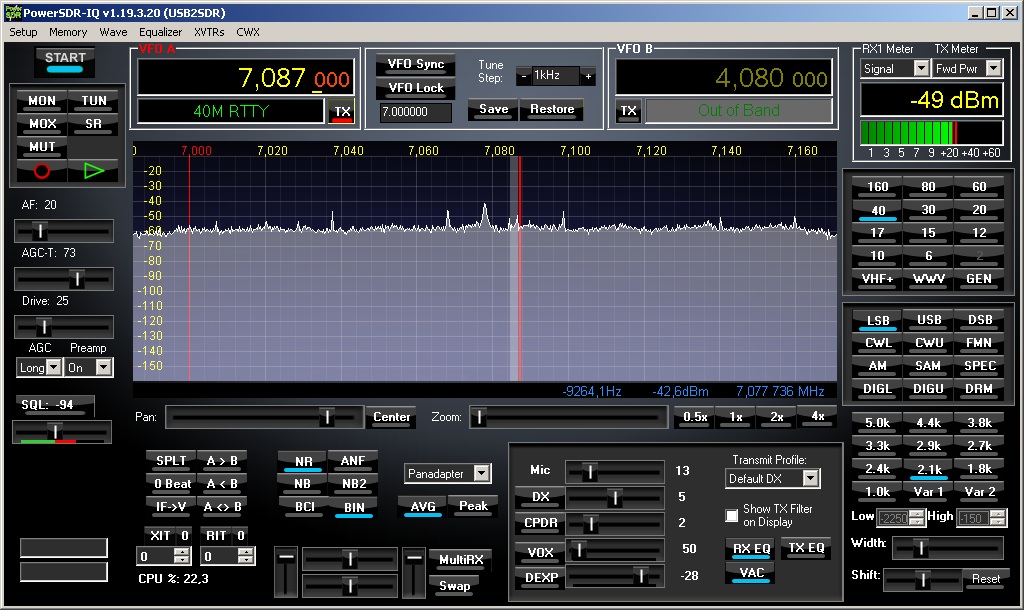Select DIGU mode
Viewport: 1024px width, 610px height.
pos(928,389)
